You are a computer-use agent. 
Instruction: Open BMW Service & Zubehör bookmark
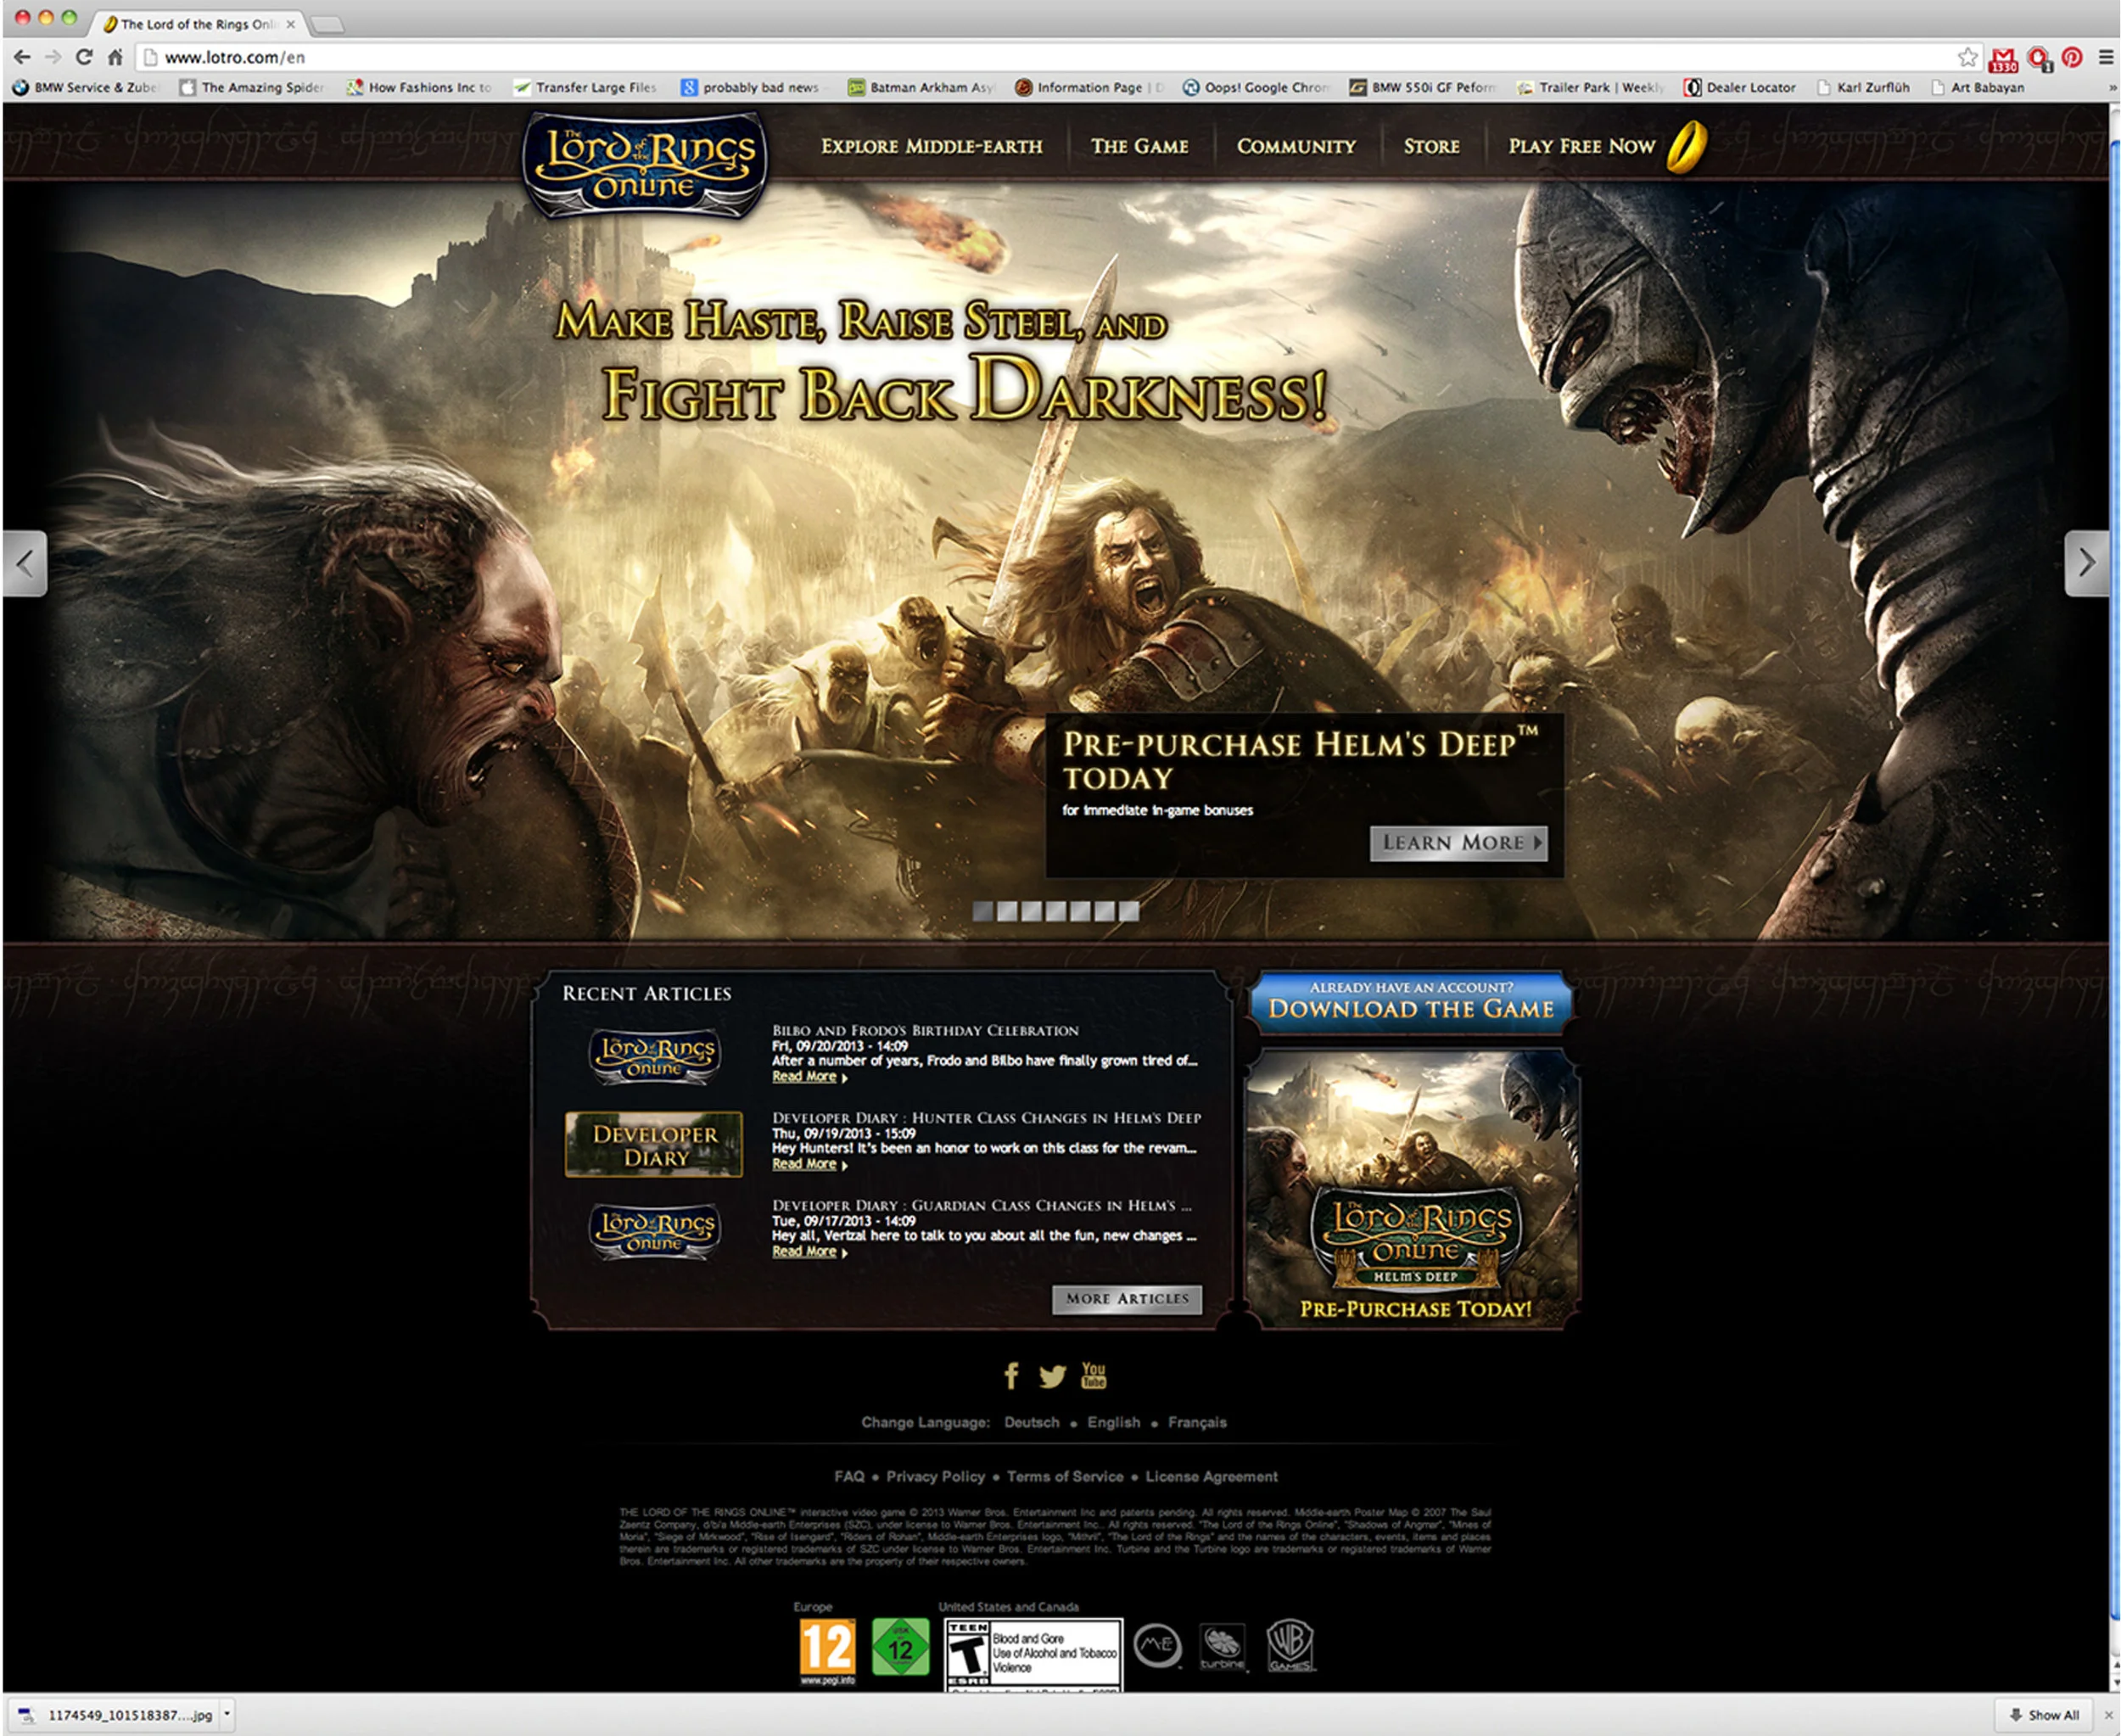coord(85,87)
